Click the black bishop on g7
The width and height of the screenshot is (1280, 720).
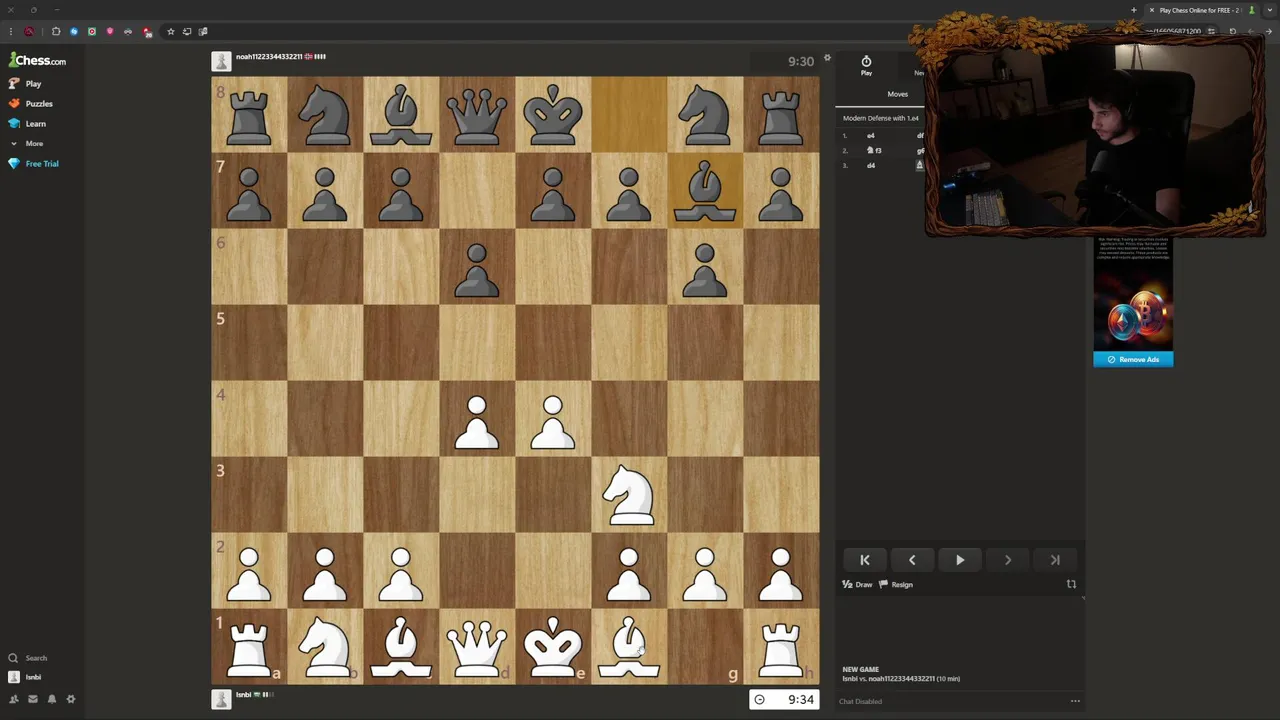click(x=705, y=191)
